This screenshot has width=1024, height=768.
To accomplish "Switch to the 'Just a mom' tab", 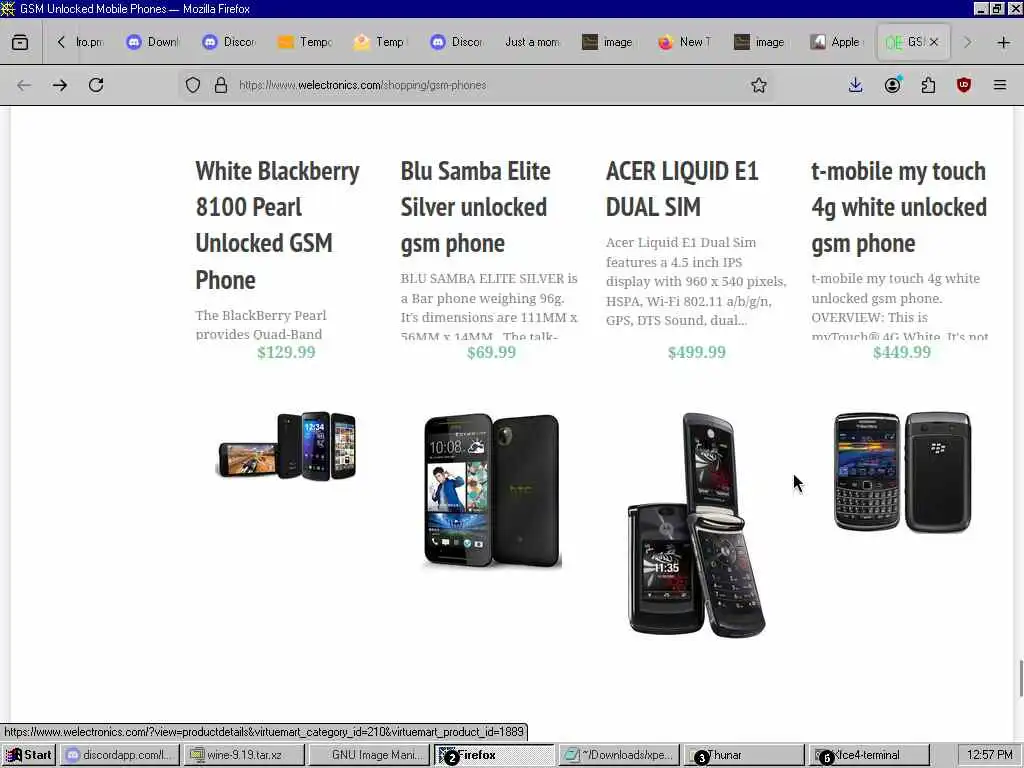I will (x=532, y=42).
